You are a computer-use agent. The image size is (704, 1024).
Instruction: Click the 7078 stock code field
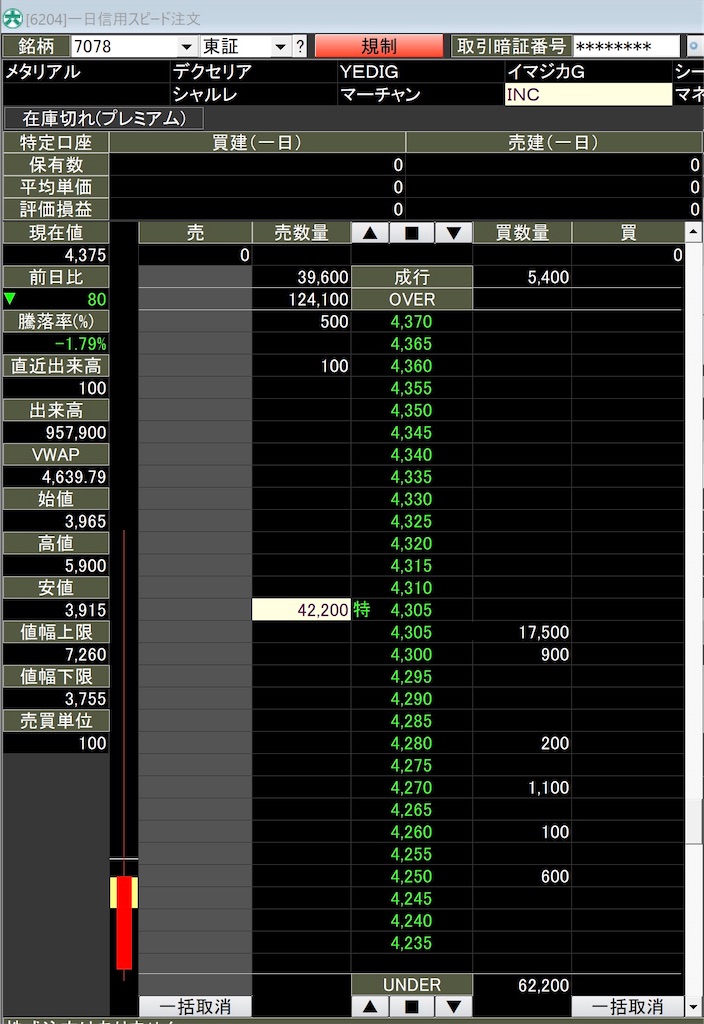pyautogui.click(x=124, y=46)
